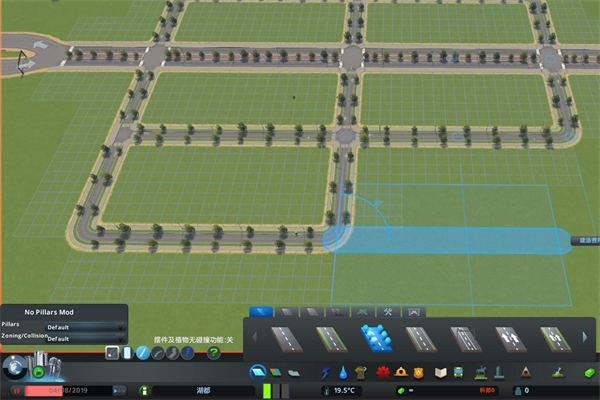Click the 摆件及植物无碰撞功能 status text
Image resolution: width=600 pixels, height=400 pixels.
pos(193,340)
